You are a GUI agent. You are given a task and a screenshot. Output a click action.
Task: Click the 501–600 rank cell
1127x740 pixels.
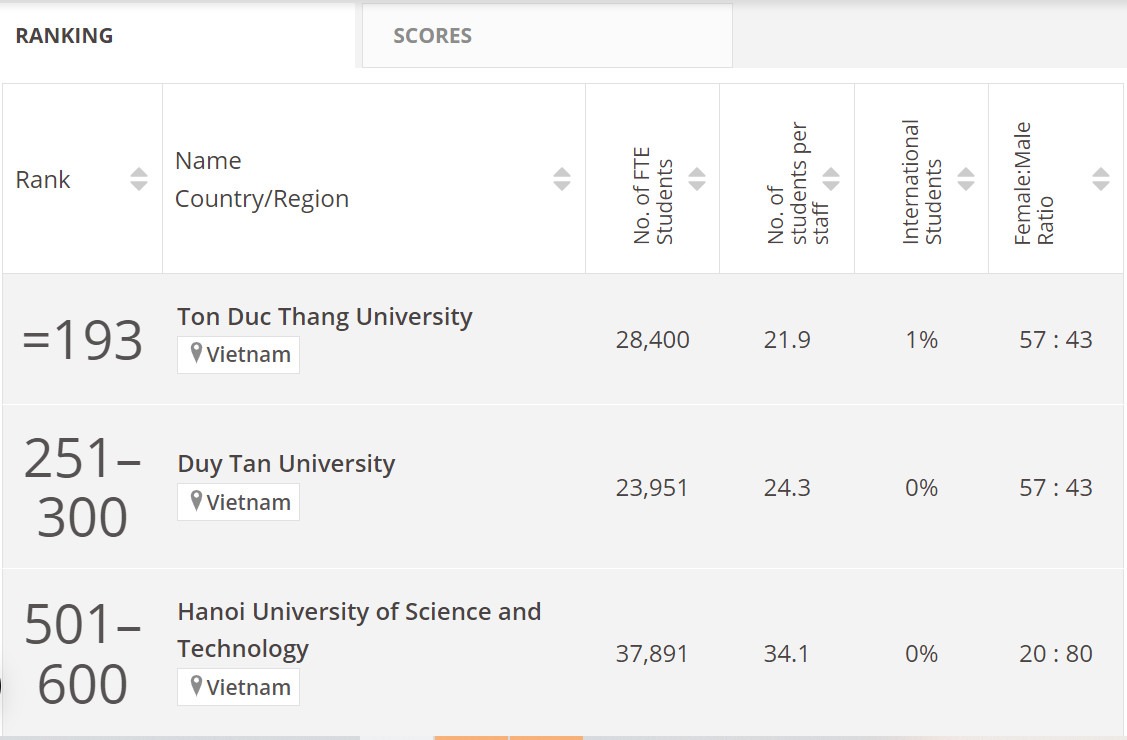coord(82,655)
